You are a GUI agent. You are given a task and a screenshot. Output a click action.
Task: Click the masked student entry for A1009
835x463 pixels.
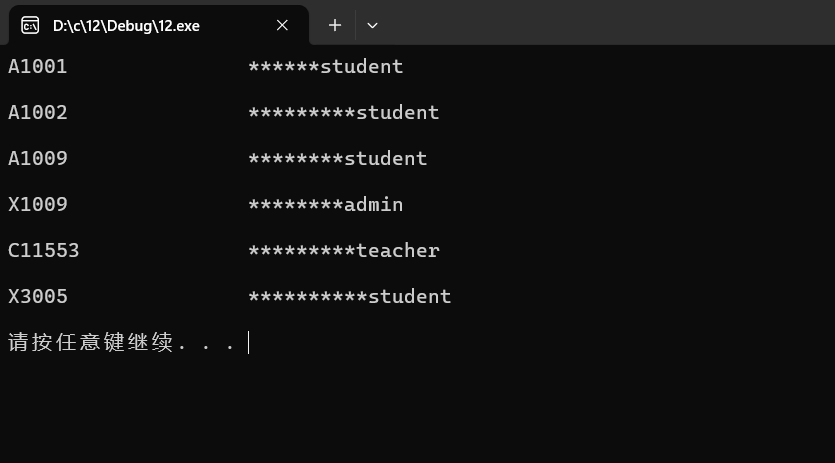click(338, 158)
